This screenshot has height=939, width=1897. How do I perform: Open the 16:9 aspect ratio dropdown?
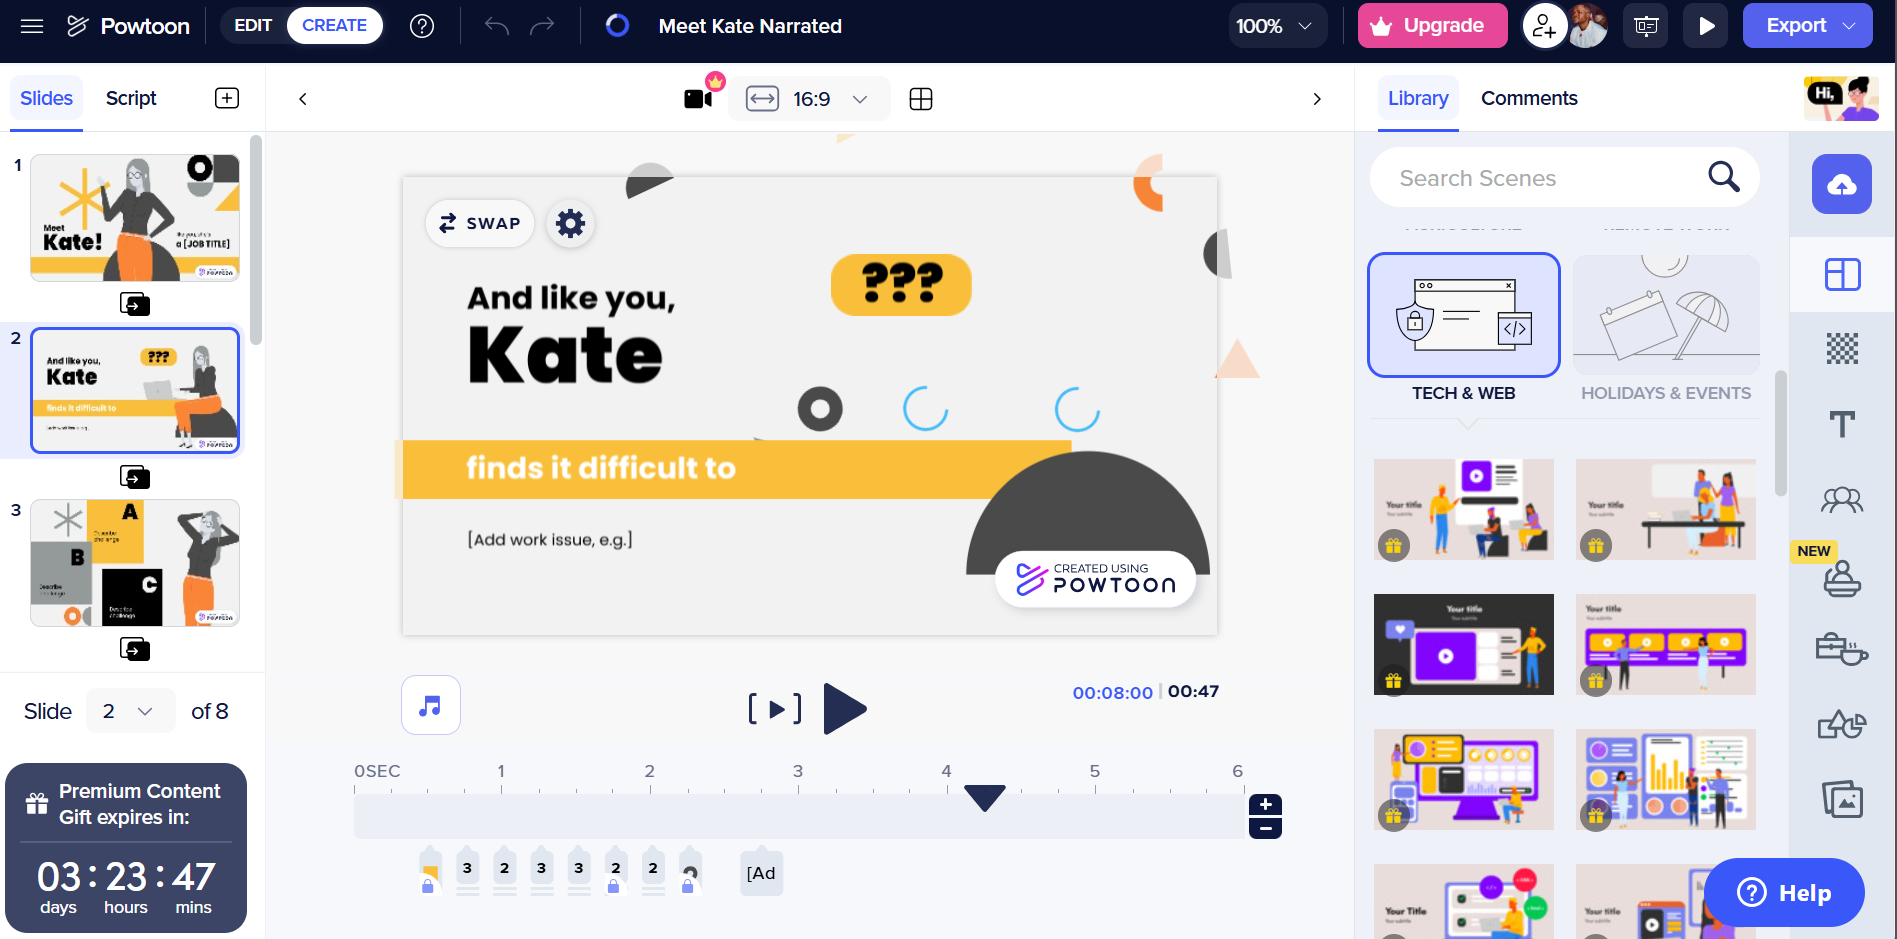pyautogui.click(x=809, y=99)
